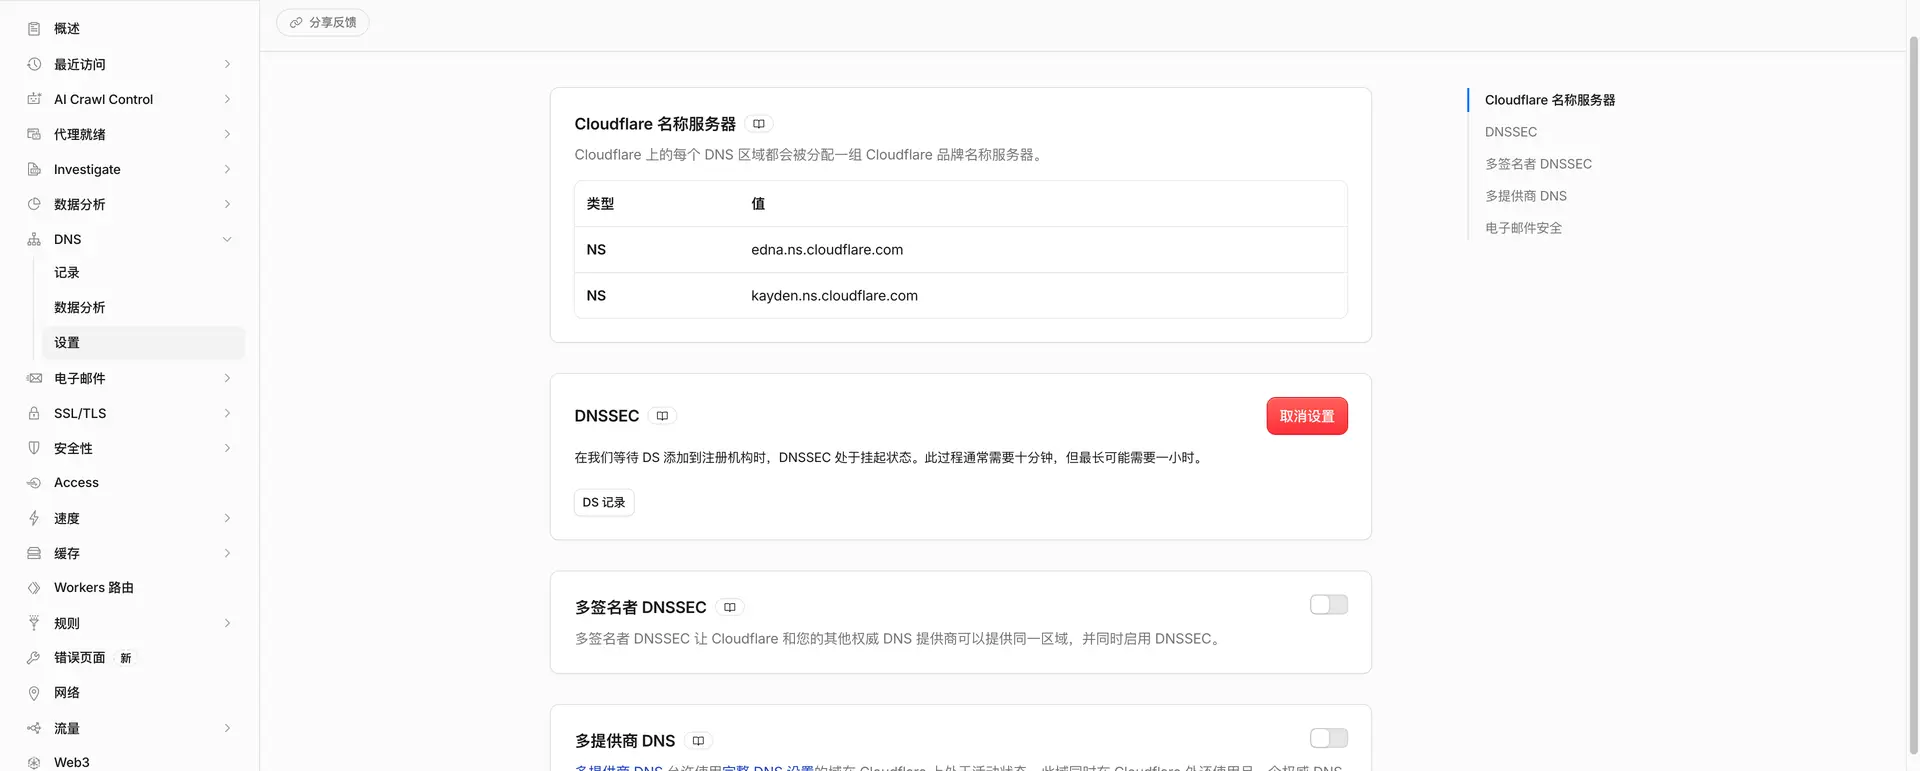
Task: Jump to DNSSEC in page outline
Action: tap(1511, 132)
